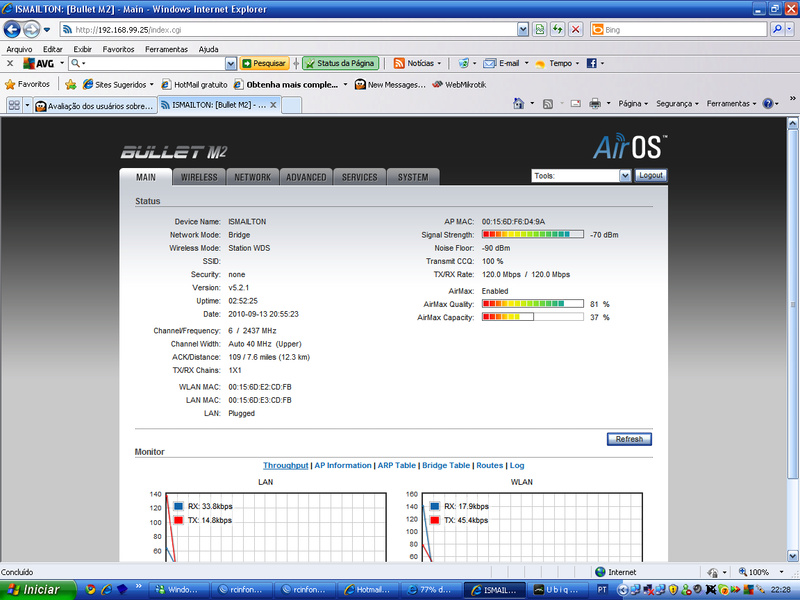Expand the AVG search box dropdown
Viewport: 800px width, 600px height.
pyautogui.click(x=231, y=63)
